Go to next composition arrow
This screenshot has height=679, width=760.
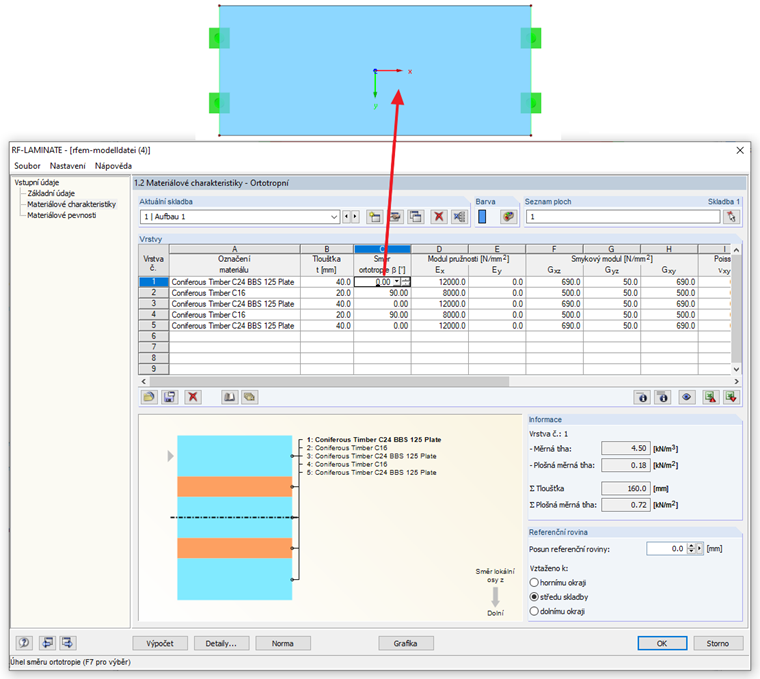point(355,217)
